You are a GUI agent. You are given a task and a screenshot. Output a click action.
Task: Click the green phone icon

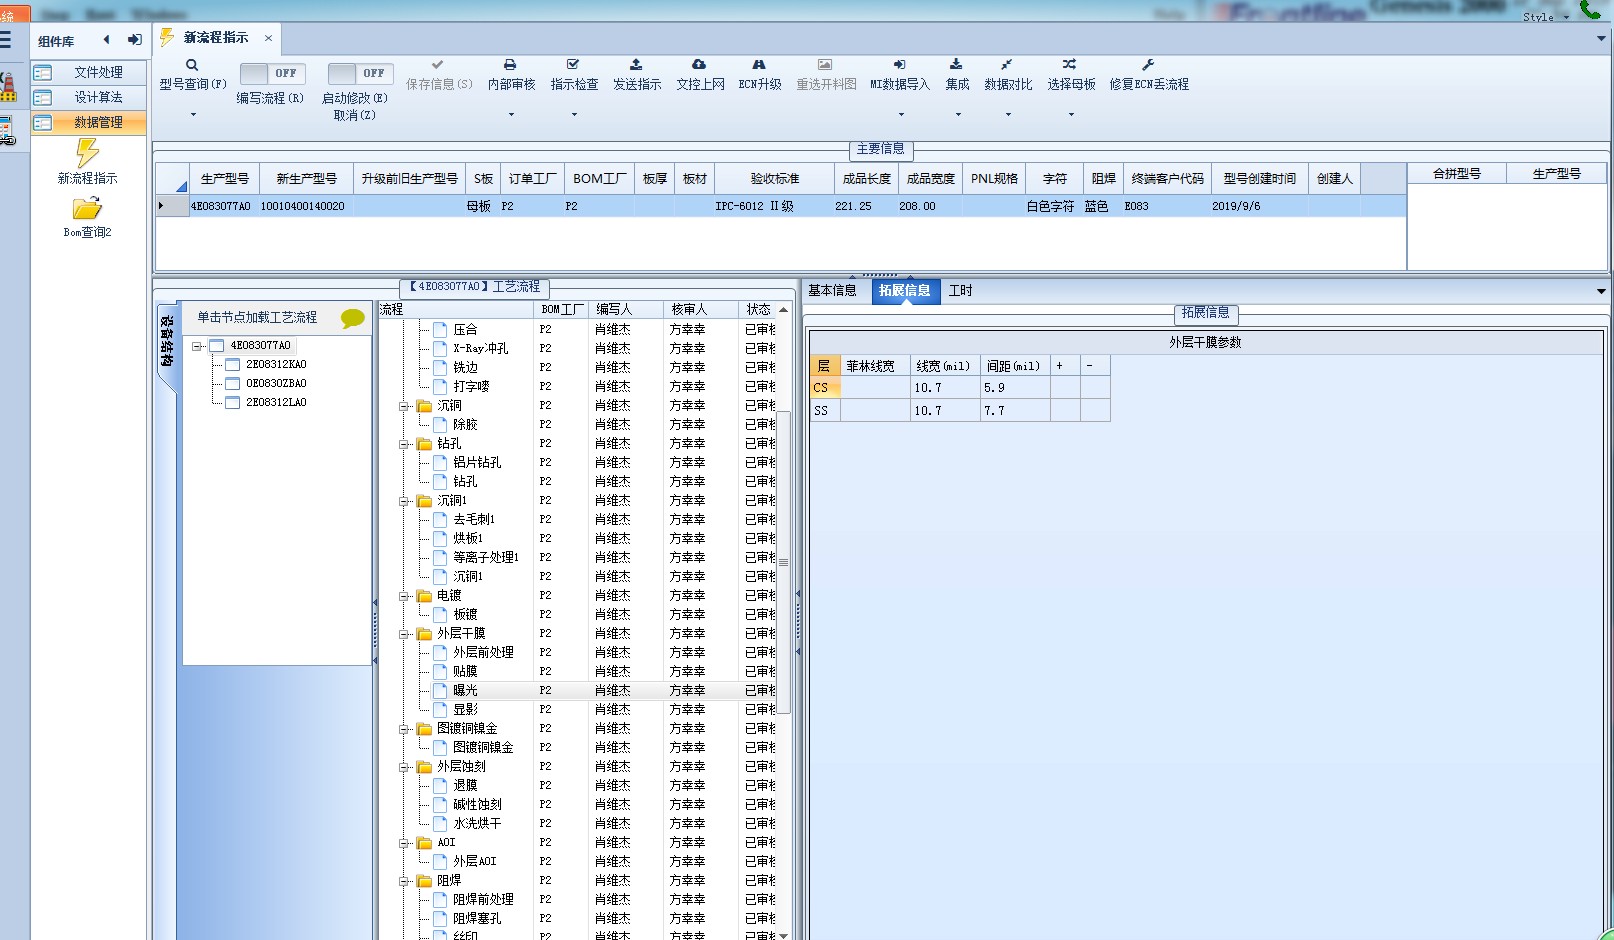pos(1589,10)
